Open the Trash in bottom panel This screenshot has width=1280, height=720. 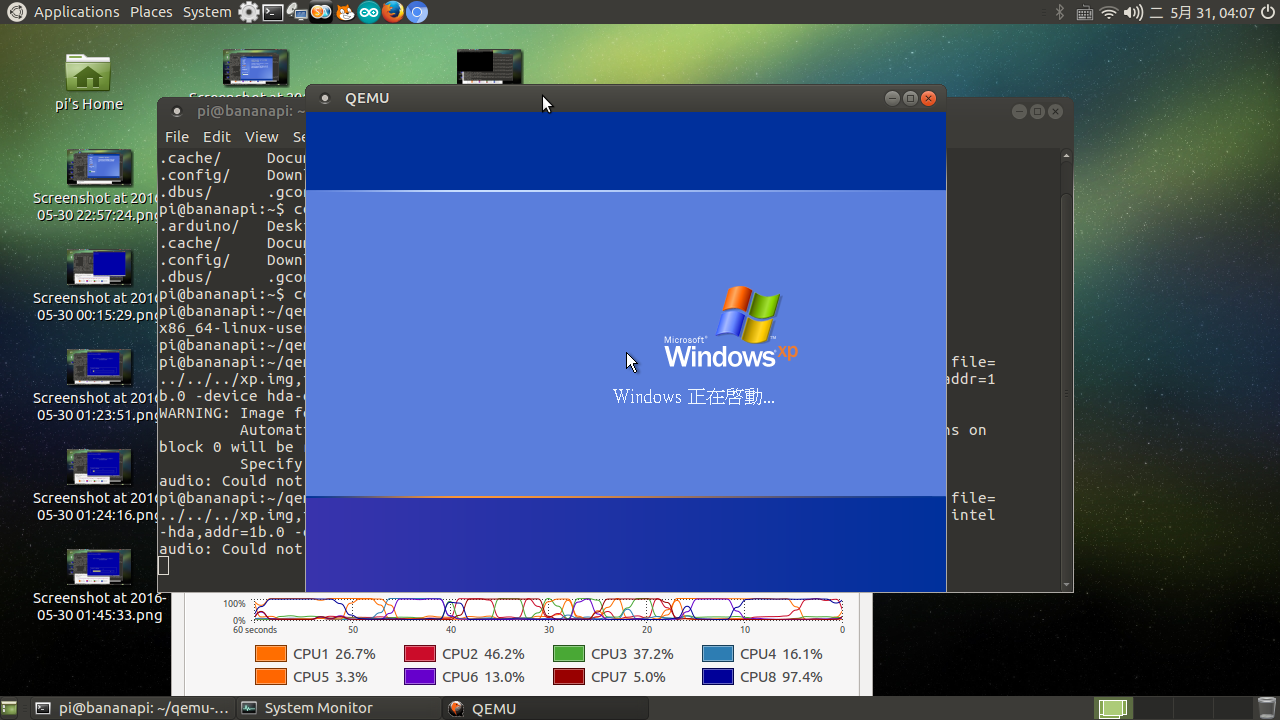pyautogui.click(x=1266, y=708)
